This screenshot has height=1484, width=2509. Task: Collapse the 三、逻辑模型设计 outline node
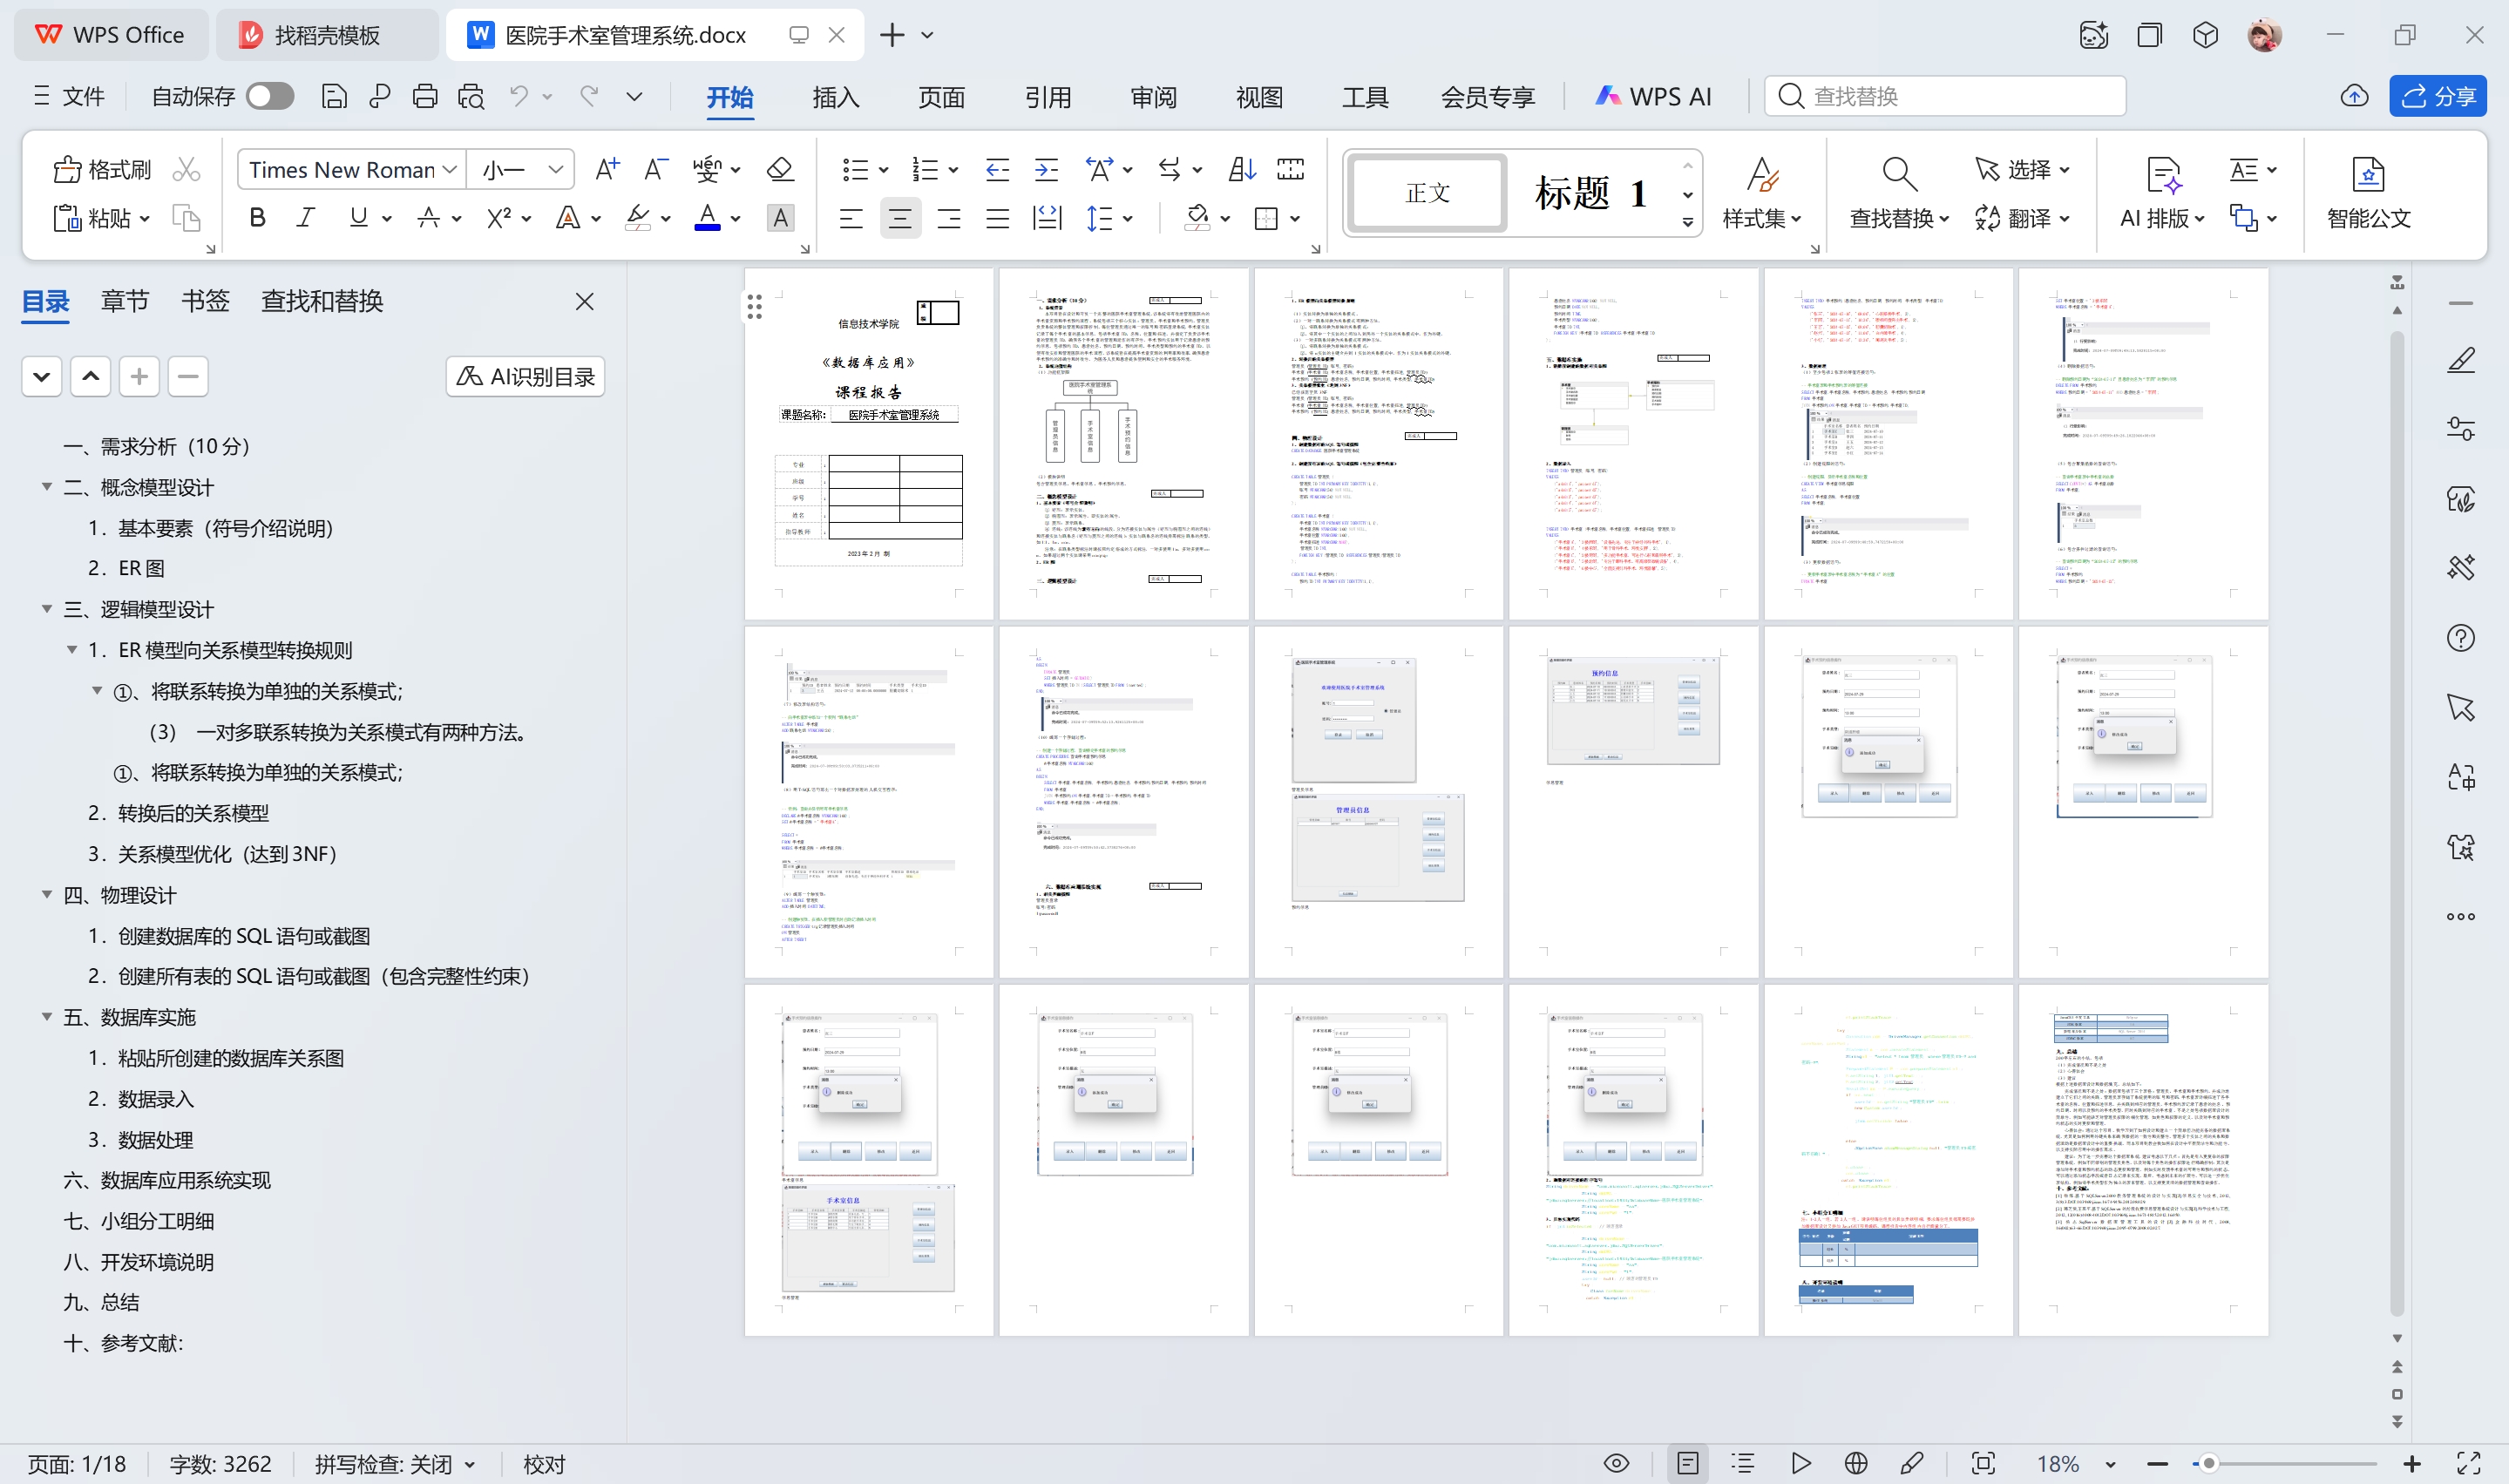[x=46, y=609]
